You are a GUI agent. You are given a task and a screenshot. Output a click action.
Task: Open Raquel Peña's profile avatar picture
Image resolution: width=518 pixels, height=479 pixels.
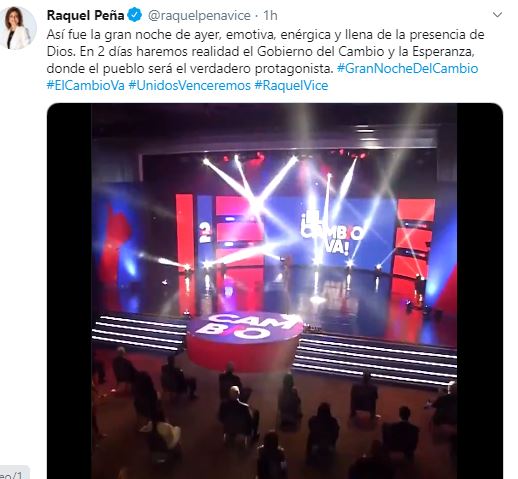point(18,28)
